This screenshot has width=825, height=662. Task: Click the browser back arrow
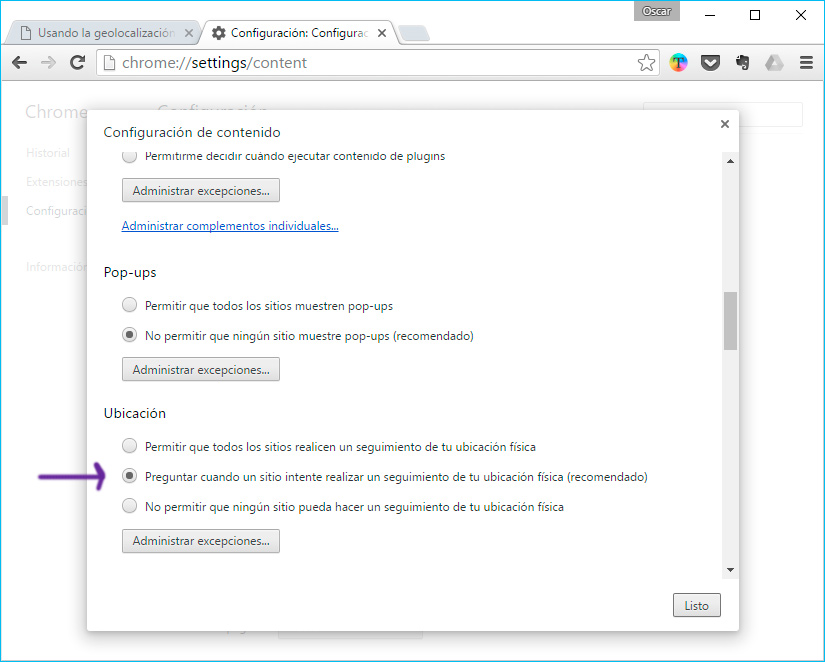(x=19, y=63)
